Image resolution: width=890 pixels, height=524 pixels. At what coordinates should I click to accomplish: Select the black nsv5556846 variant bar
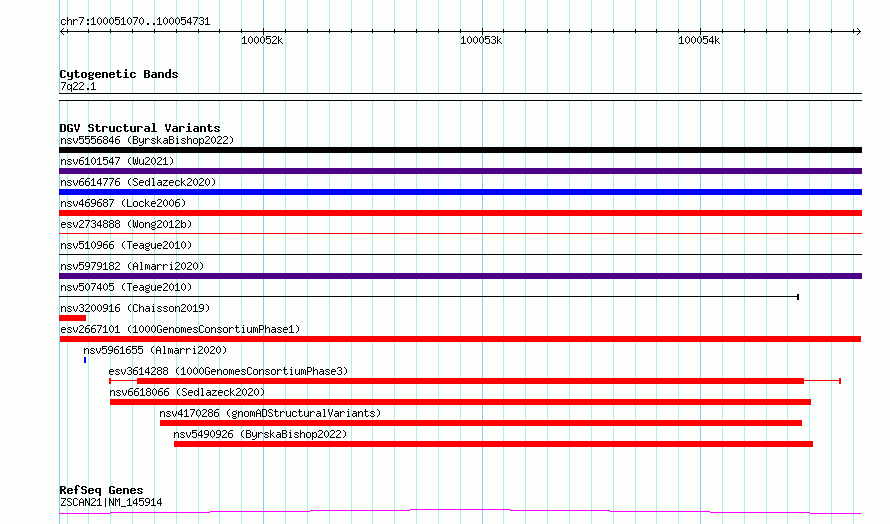coord(460,150)
